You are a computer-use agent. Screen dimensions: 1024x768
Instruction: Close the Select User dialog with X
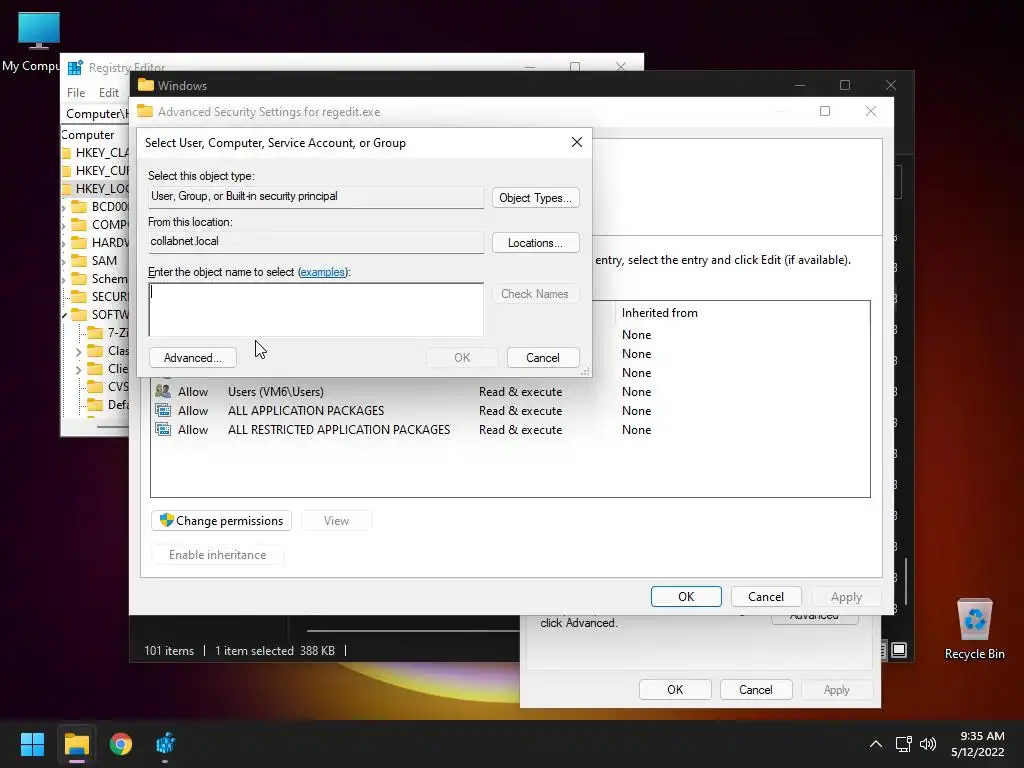[x=577, y=142]
